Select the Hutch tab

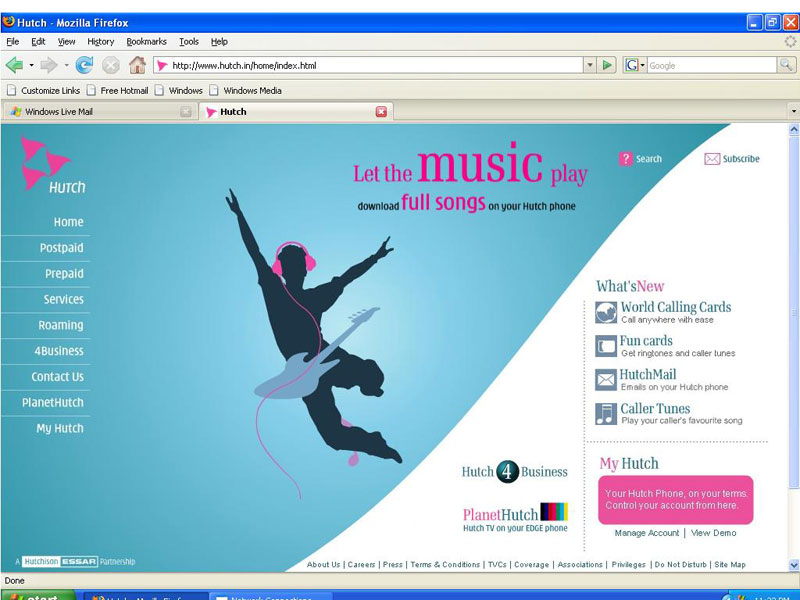click(x=295, y=112)
